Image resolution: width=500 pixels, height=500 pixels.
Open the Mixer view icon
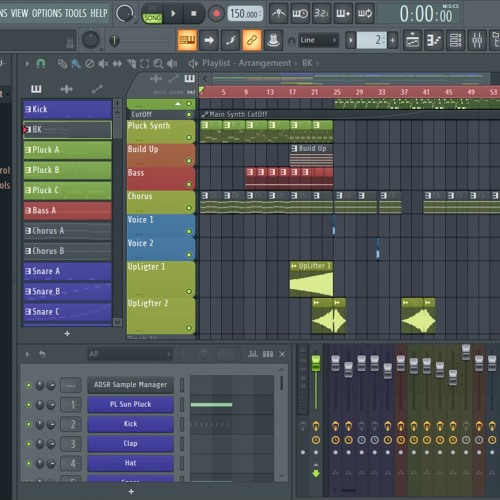click(x=477, y=40)
